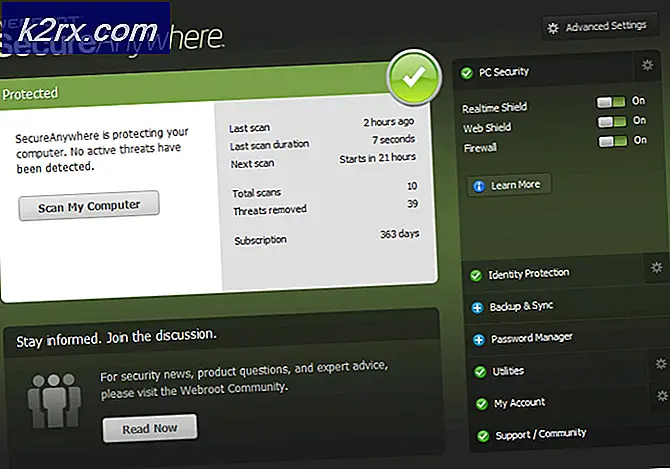This screenshot has height=469, width=670.
Task: Click the Threats removed value 39
Action: tap(412, 204)
